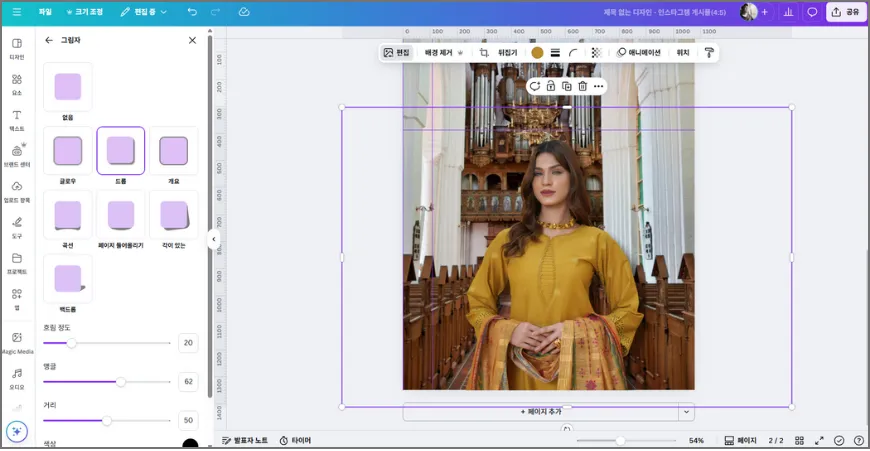This screenshot has width=870, height=451.
Task: Collapse the side panel with arrow handle
Action: coord(213,239)
